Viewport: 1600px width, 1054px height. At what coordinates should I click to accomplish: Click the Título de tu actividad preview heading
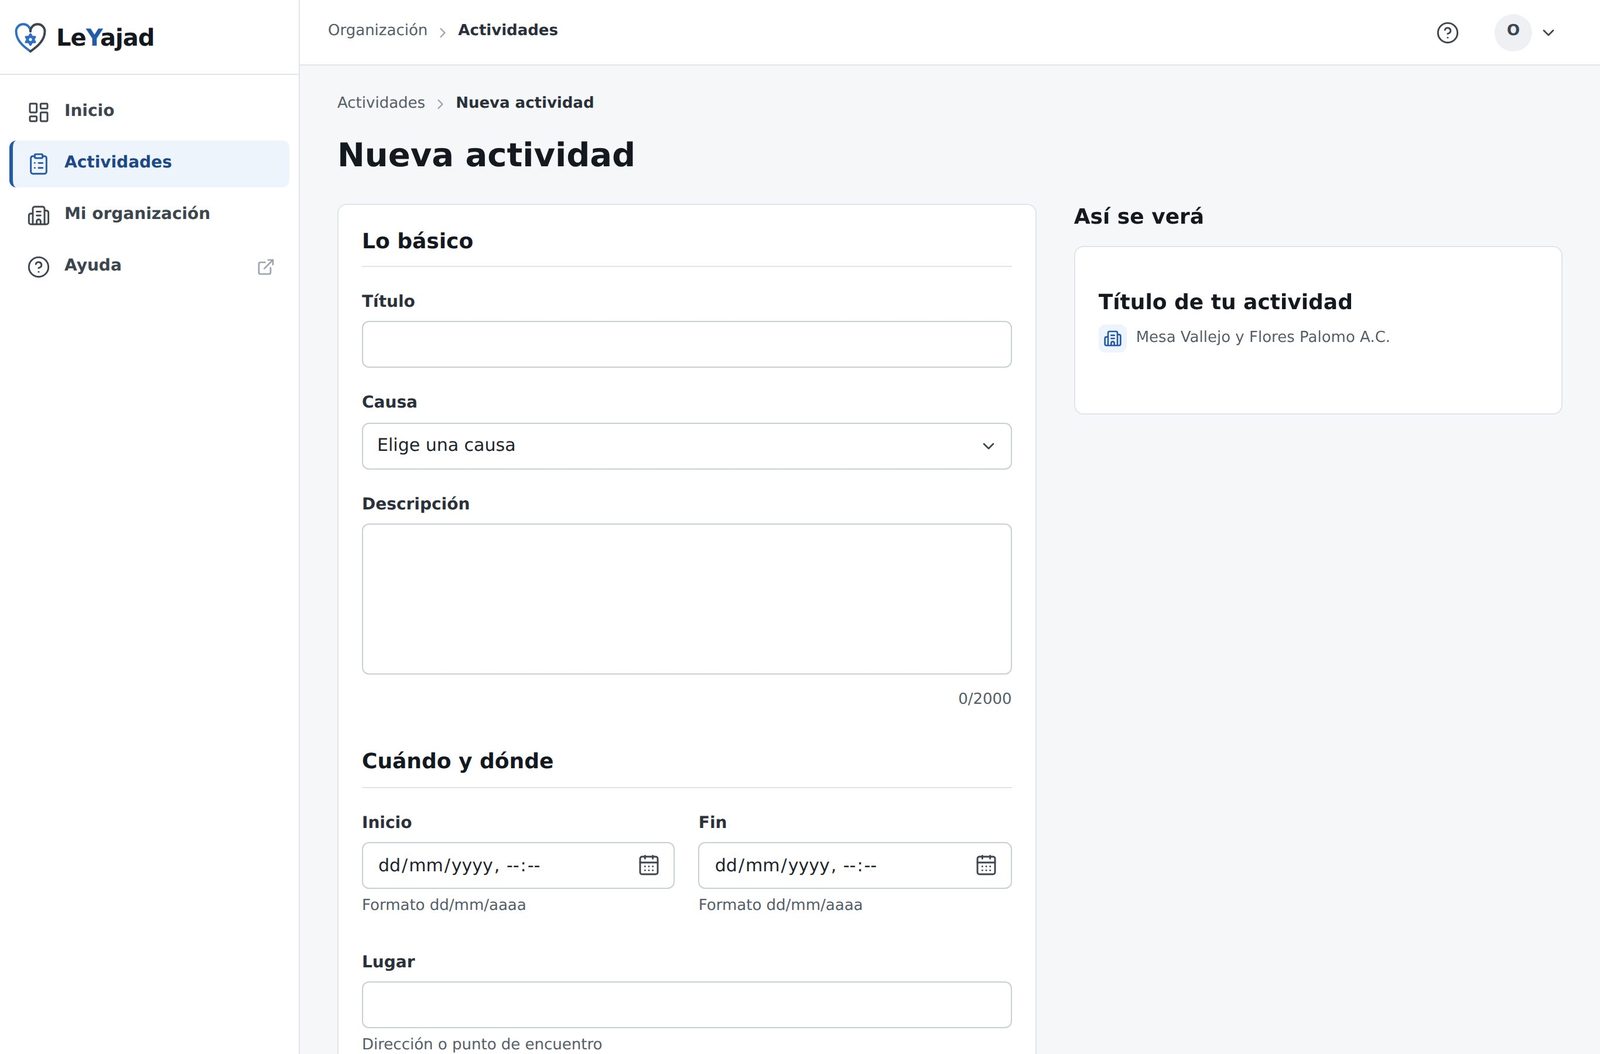1224,302
